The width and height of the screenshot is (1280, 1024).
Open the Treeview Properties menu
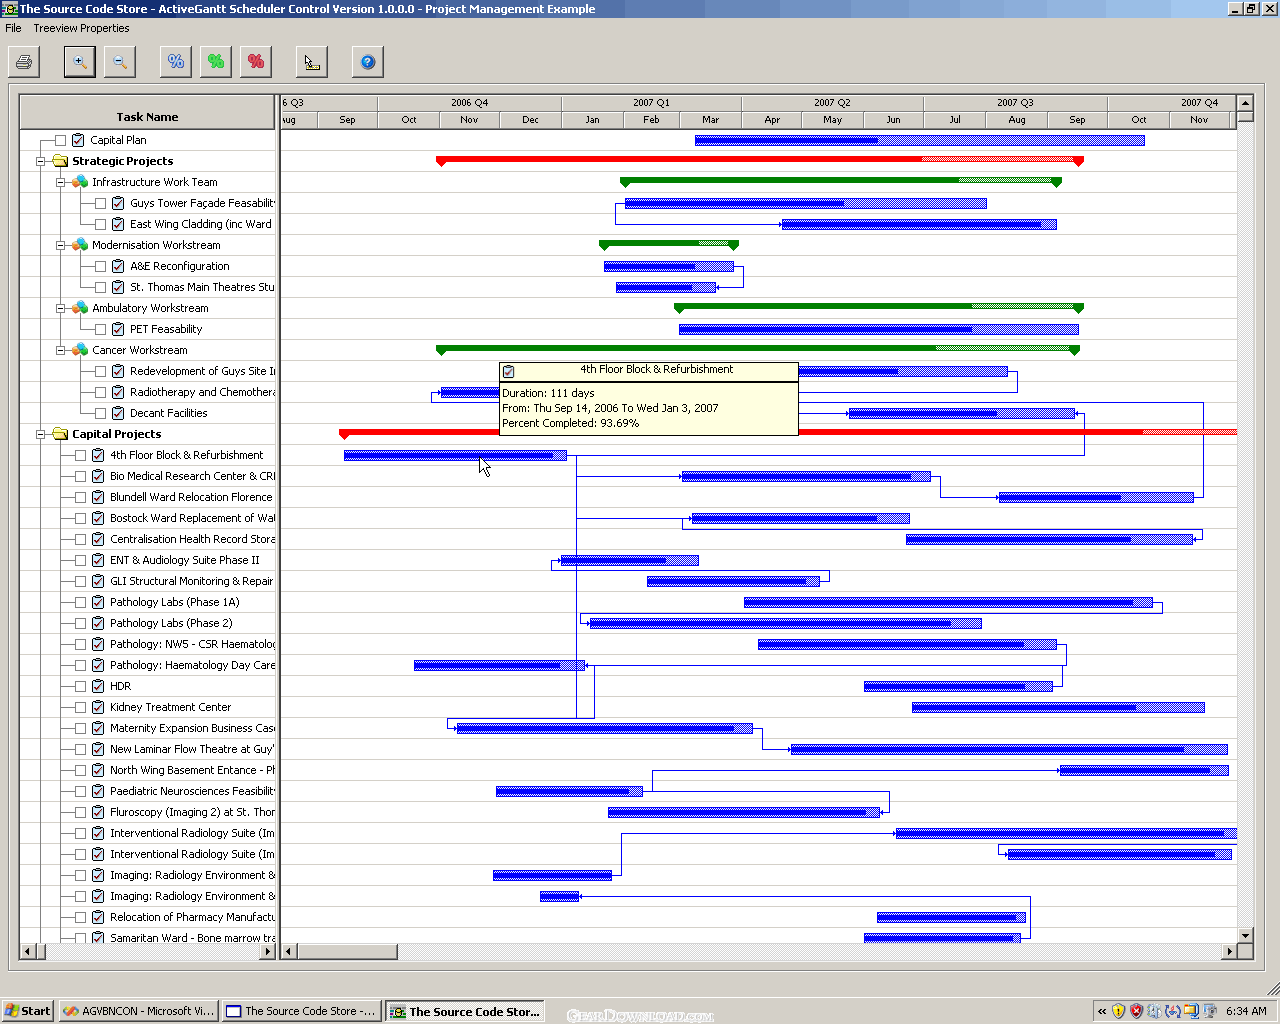81,28
